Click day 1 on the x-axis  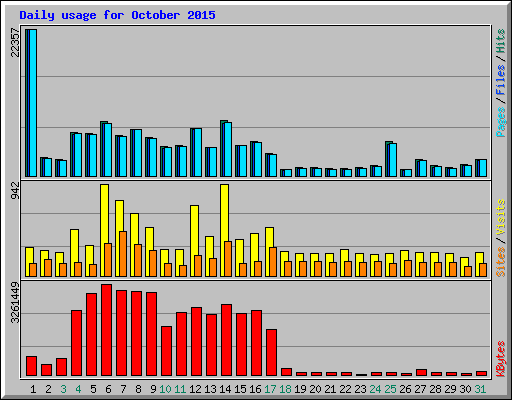pyautogui.click(x=33, y=389)
